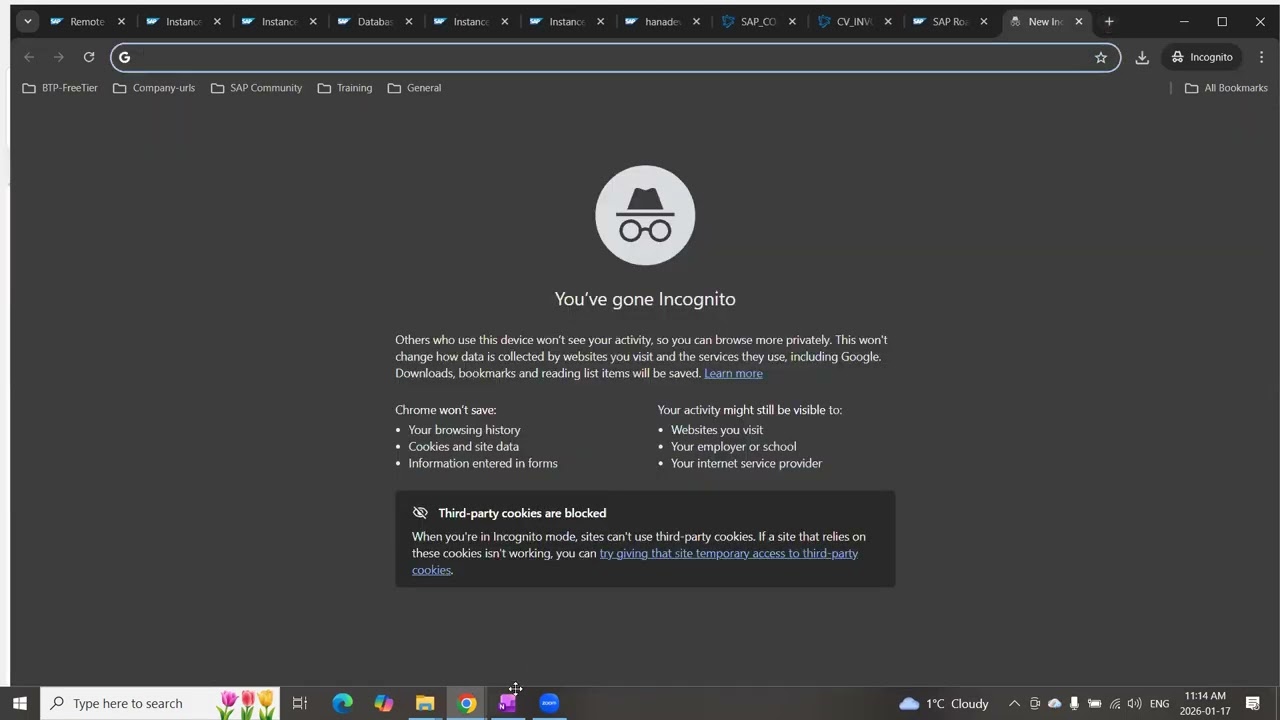The width and height of the screenshot is (1280, 720).
Task: Open the notification center icon
Action: (1252, 703)
